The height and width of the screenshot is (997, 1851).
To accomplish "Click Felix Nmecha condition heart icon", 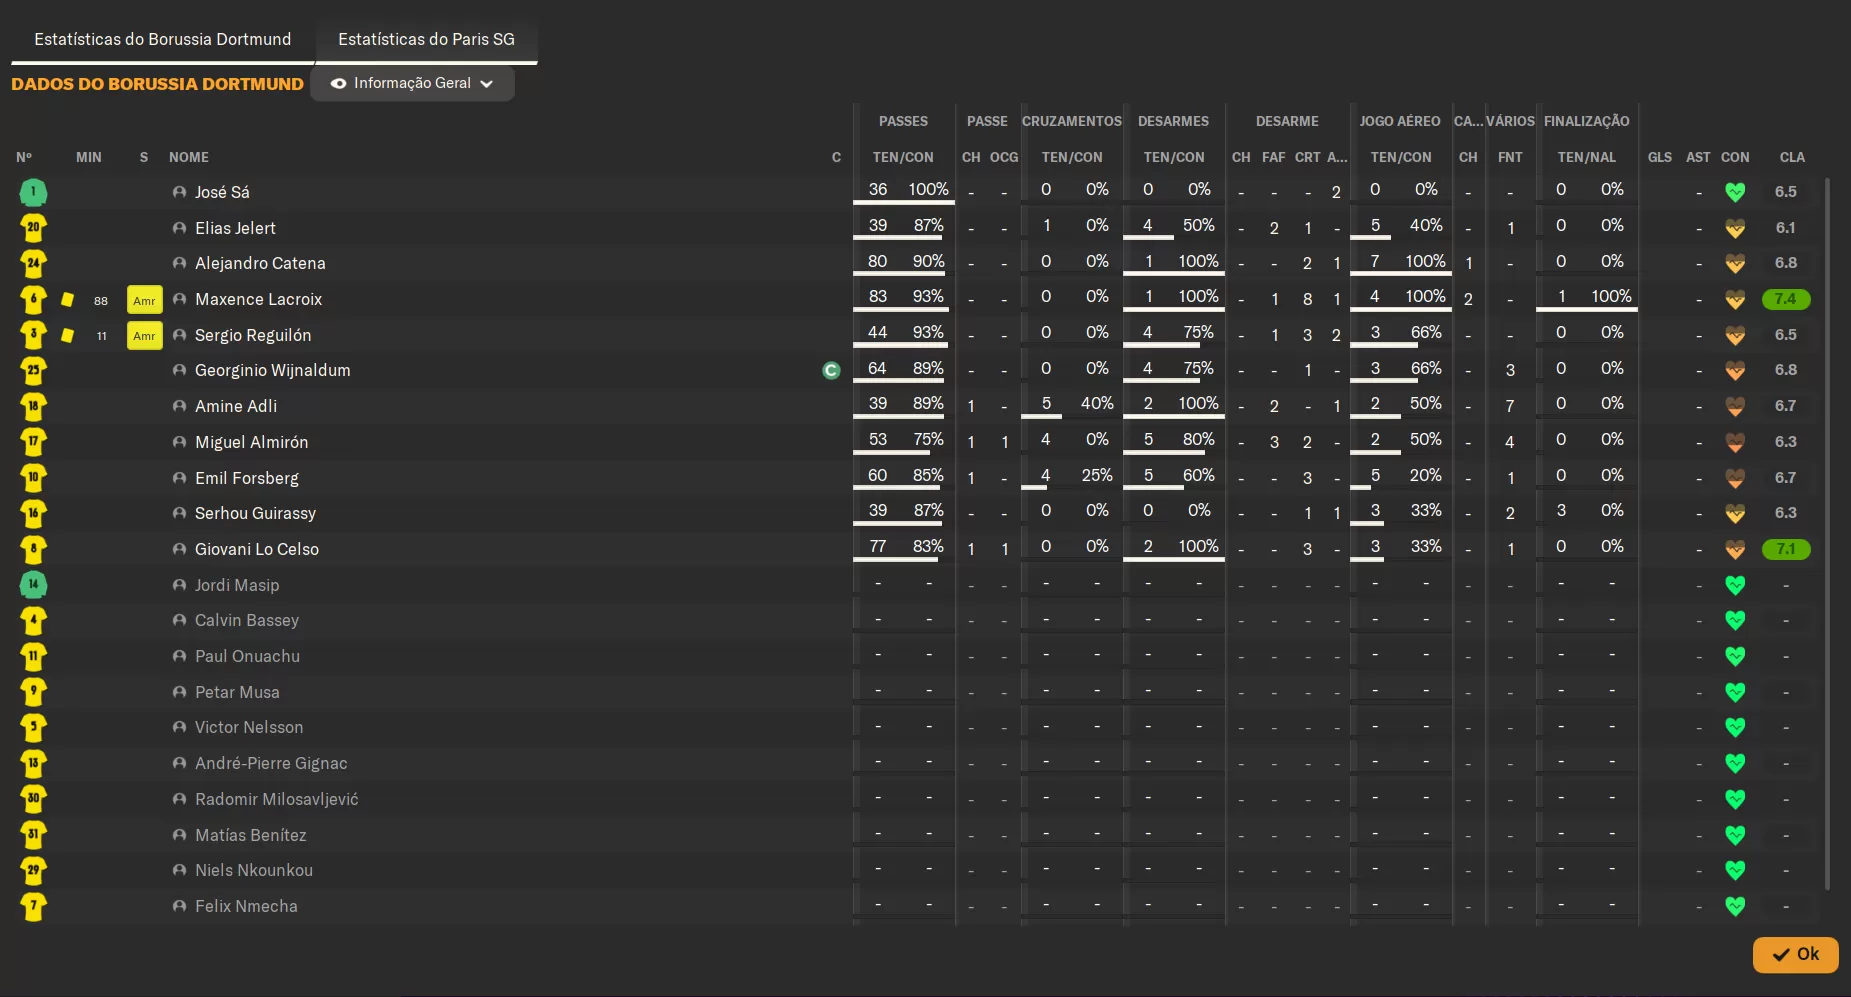I will [x=1735, y=906].
